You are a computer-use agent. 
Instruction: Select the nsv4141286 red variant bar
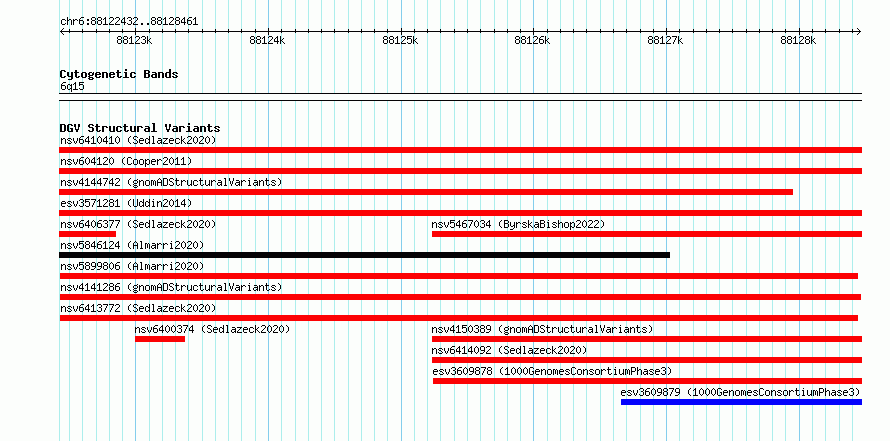coord(460,297)
